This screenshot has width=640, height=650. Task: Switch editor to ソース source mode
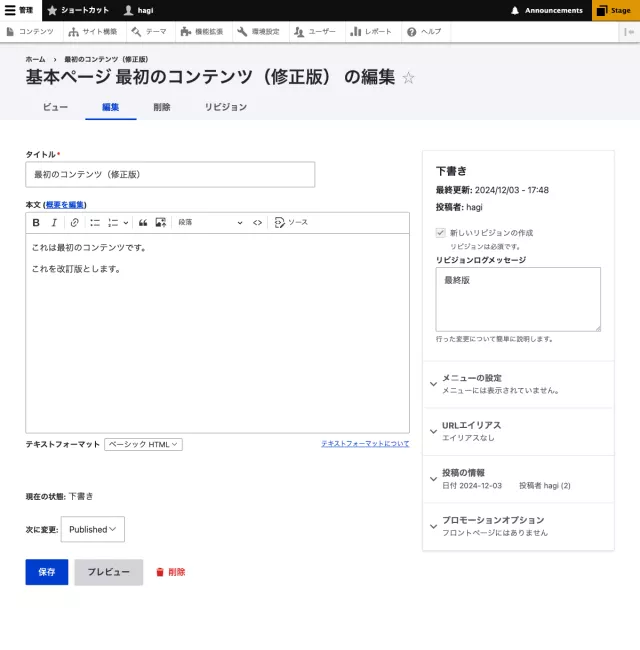pyautogui.click(x=291, y=223)
